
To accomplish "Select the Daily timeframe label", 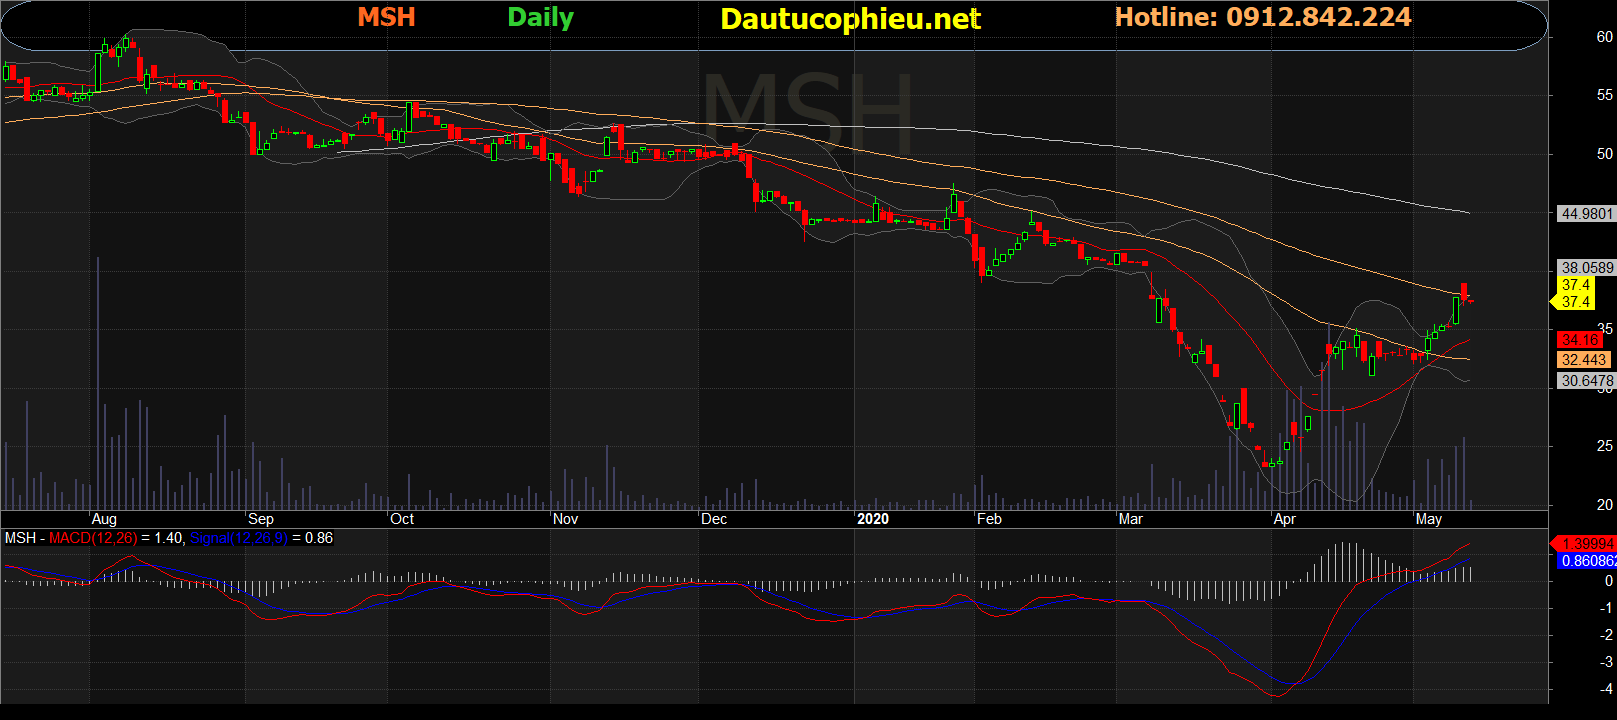I will click(x=540, y=17).
